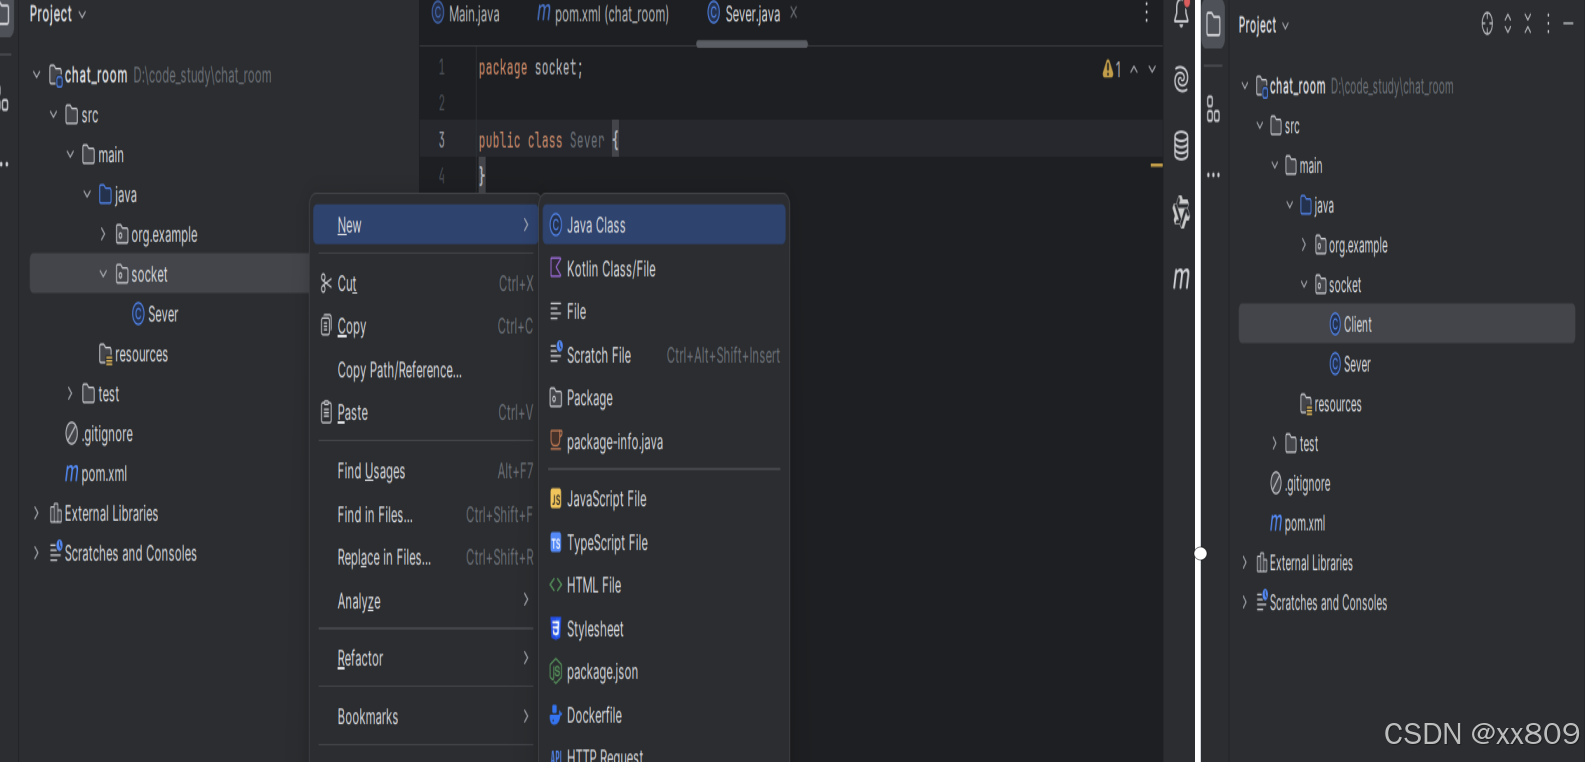Image resolution: width=1585 pixels, height=762 pixels.
Task: Select Copy in the context menu
Action: 424,326
